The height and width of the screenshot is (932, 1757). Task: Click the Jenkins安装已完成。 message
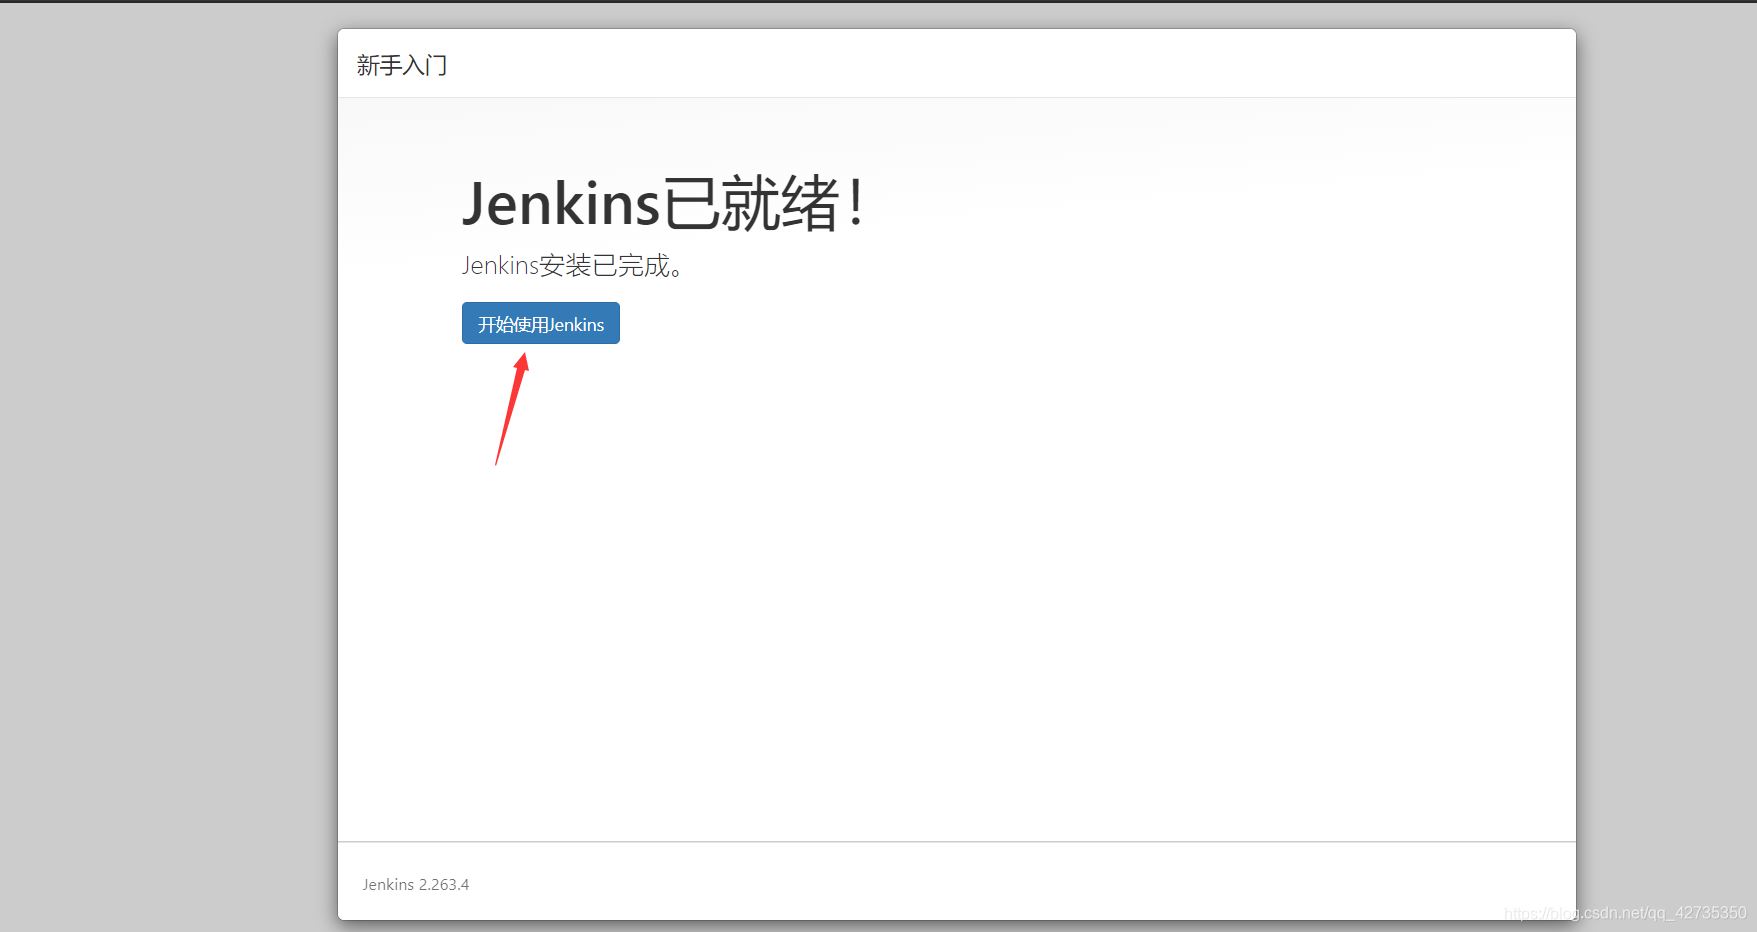click(x=572, y=266)
